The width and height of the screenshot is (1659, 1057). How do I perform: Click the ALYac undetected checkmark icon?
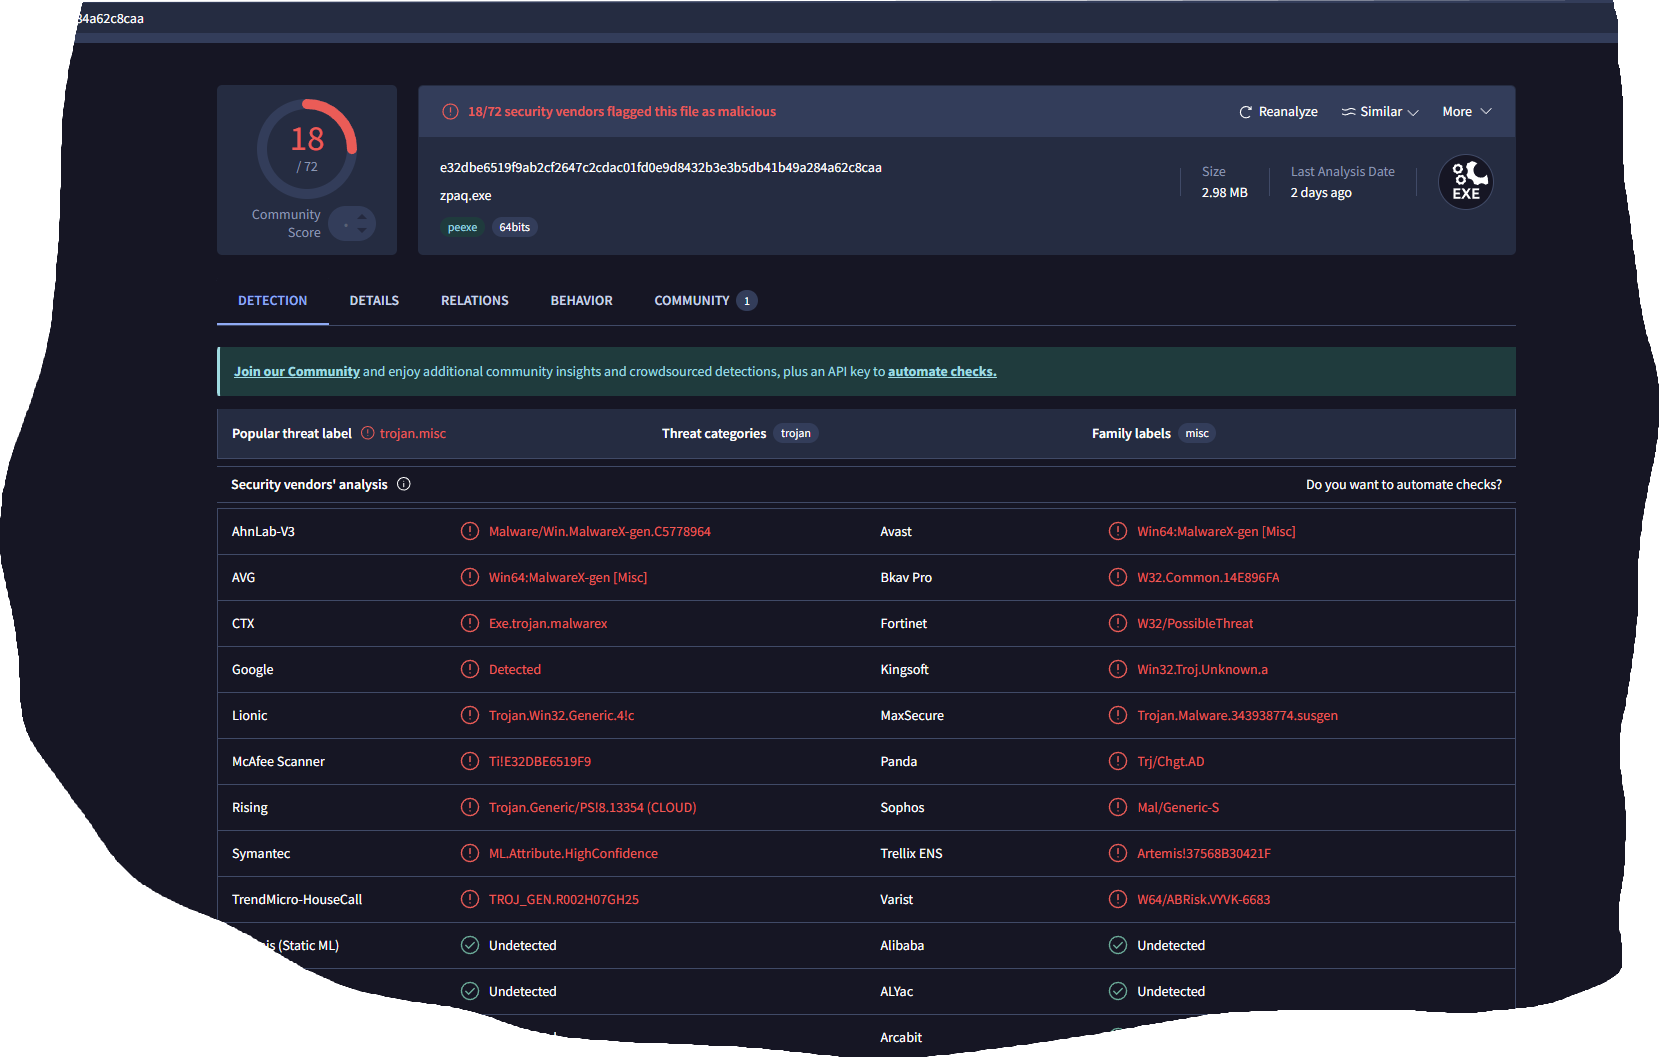pyautogui.click(x=1118, y=991)
